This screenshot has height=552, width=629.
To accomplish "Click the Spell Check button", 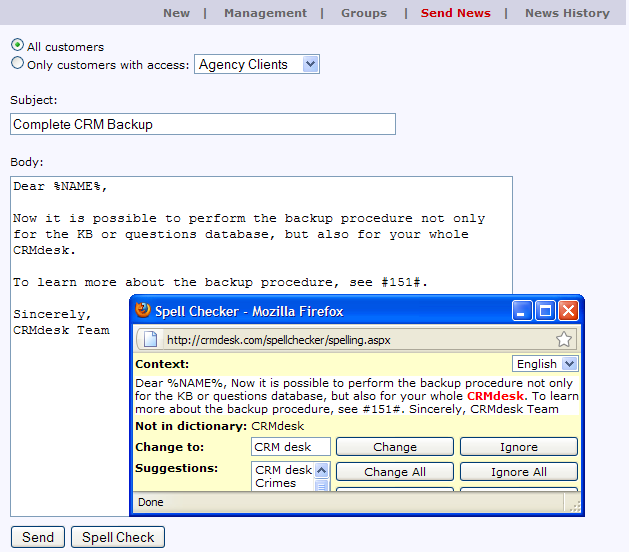I will (x=118, y=537).
